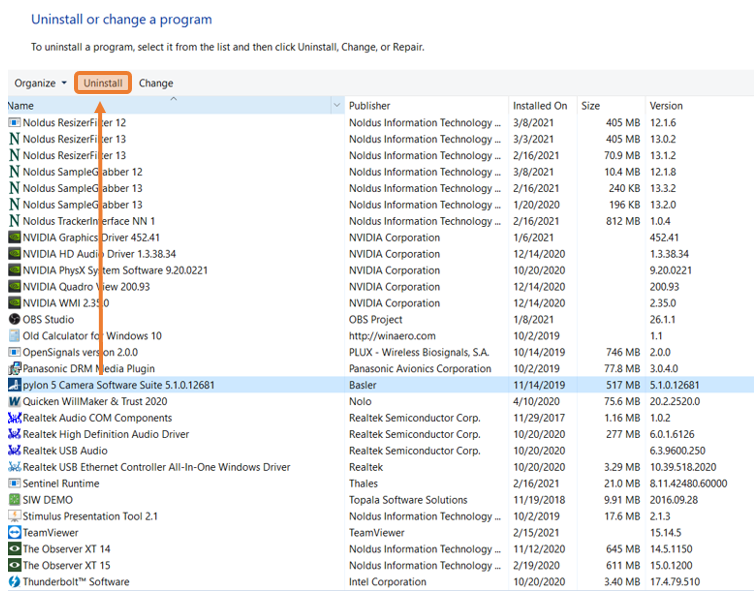754x593 pixels.
Task: Click the http://winaero.com publisher cell
Action: [392, 336]
